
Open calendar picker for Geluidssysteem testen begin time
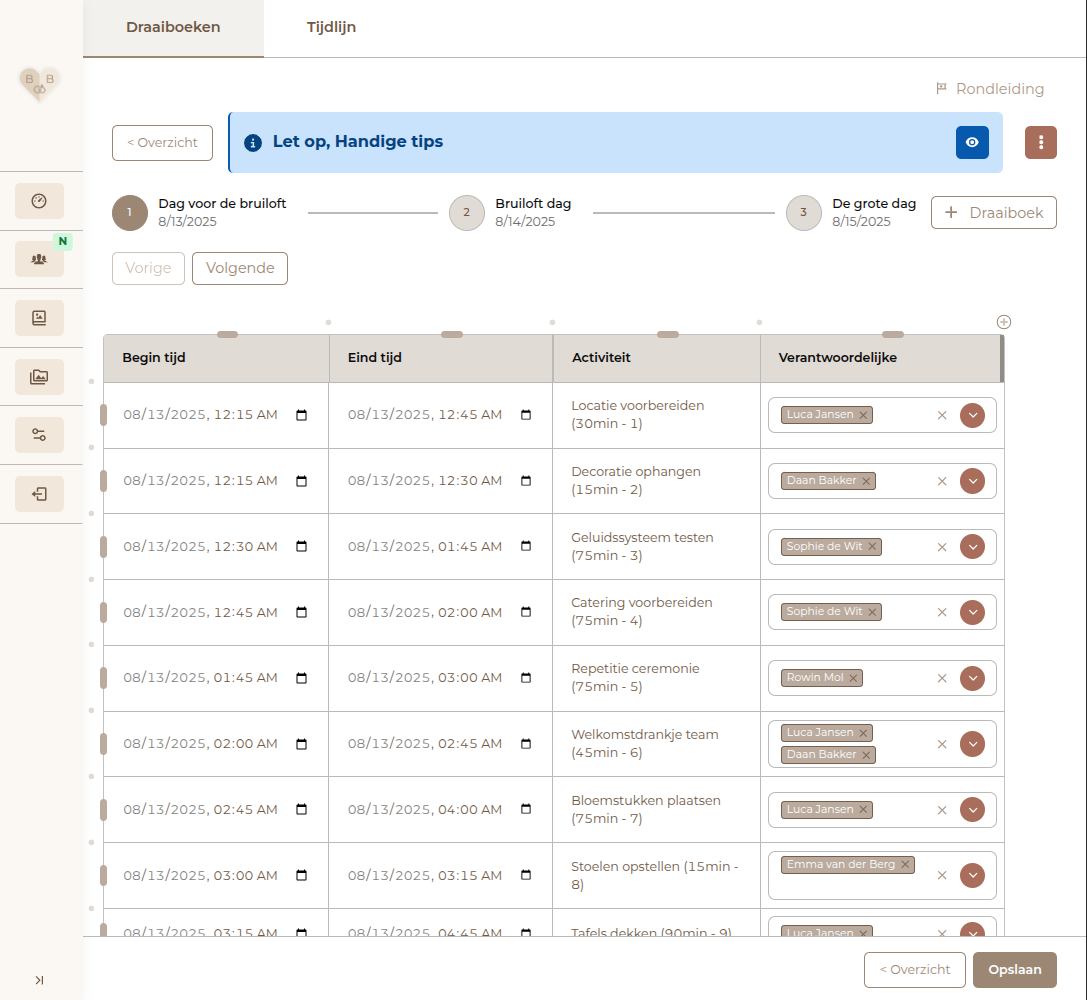302,547
